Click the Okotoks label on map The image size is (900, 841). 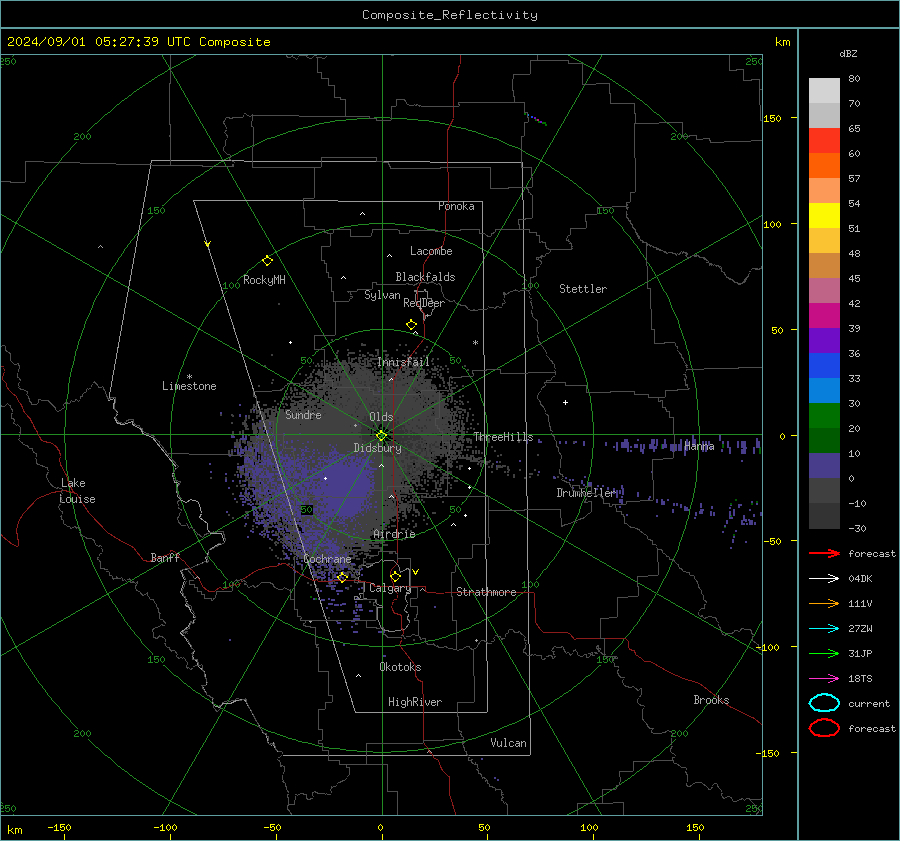[400, 667]
